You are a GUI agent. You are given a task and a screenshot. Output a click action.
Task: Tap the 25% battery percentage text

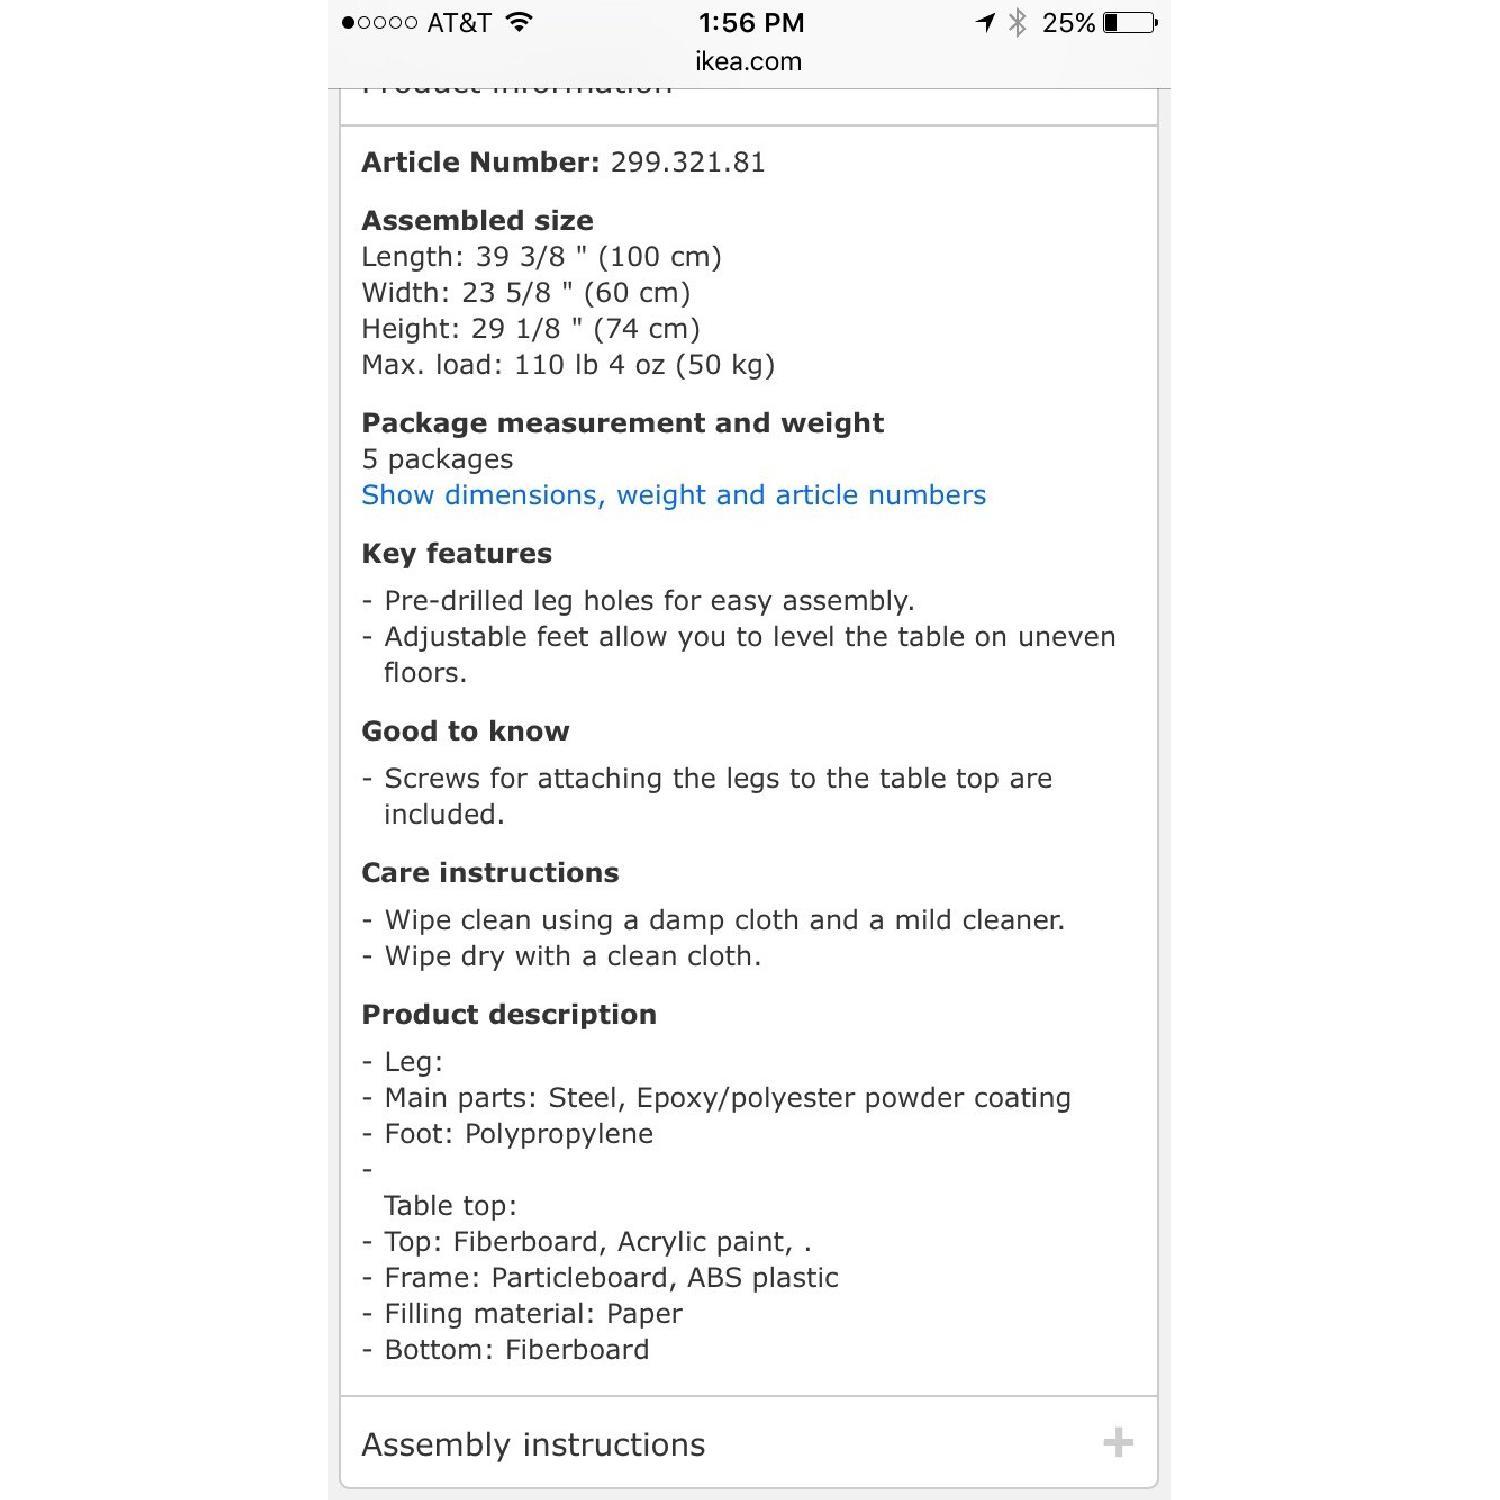1068,22
